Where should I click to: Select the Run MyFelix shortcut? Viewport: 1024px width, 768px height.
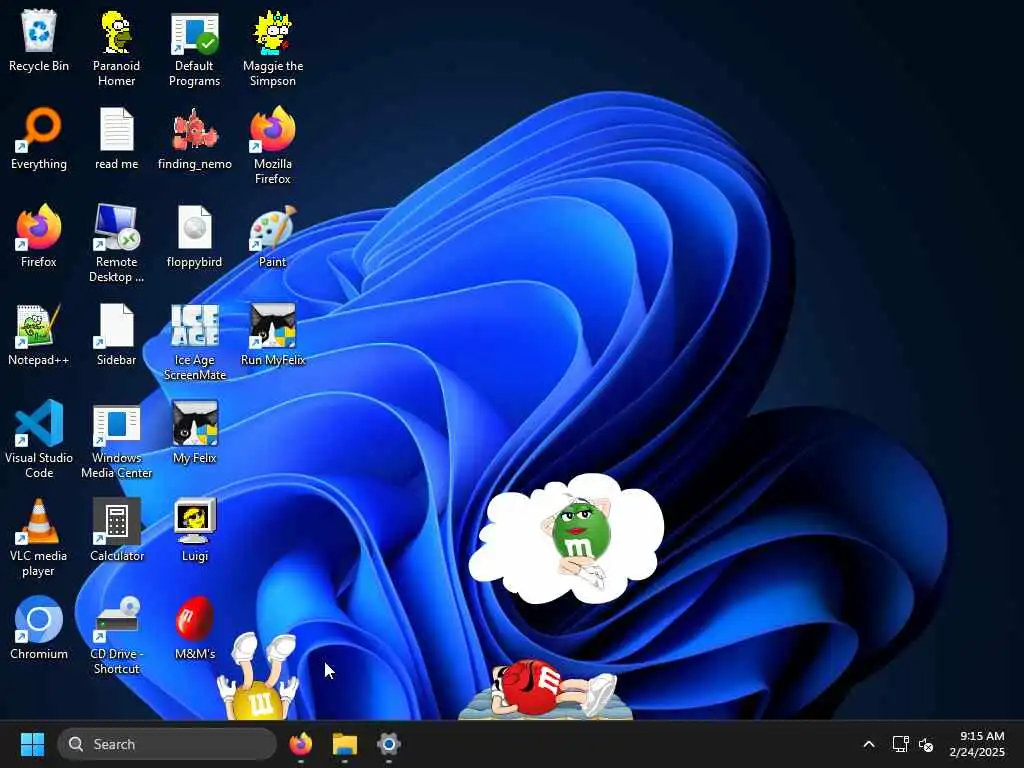point(273,334)
